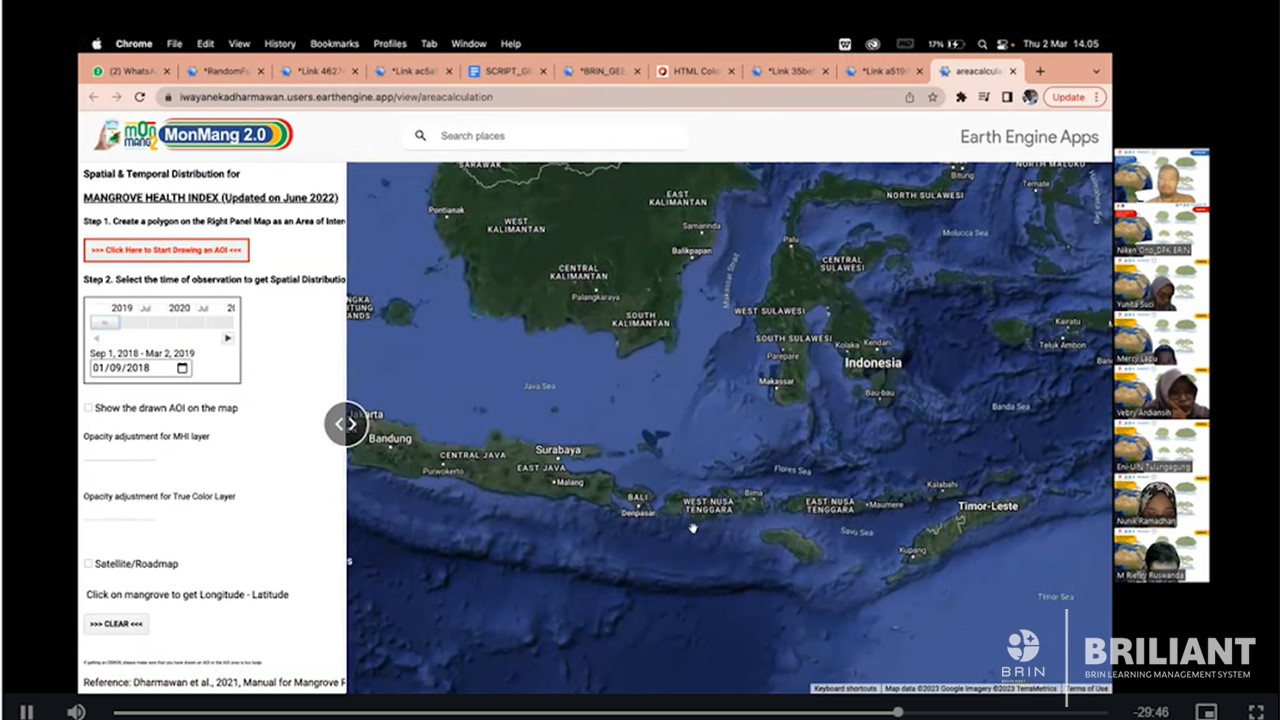
Task: Open the Chrome tab search chevron
Action: click(1096, 71)
